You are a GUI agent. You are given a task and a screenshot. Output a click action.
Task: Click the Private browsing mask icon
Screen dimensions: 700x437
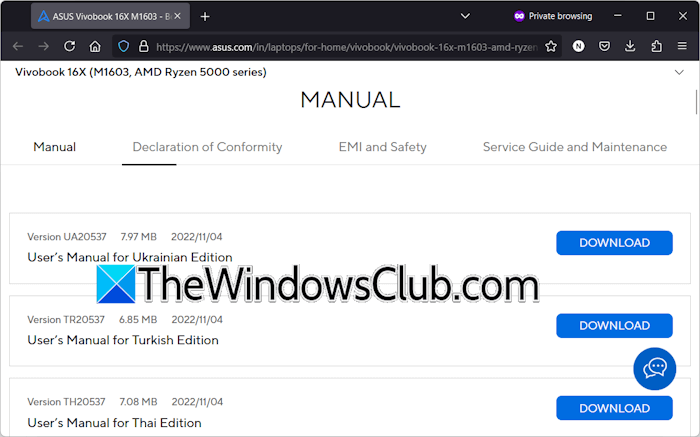click(x=519, y=16)
